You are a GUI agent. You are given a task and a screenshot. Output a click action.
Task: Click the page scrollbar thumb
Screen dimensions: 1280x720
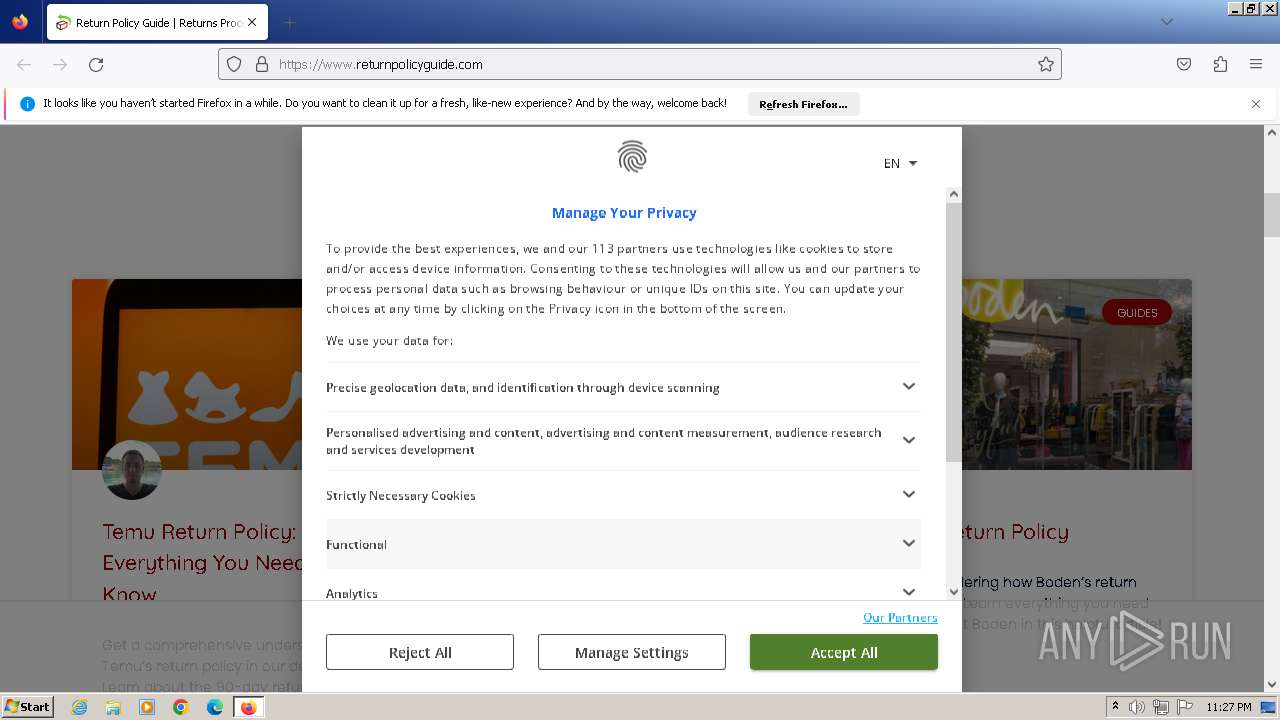[x=1272, y=213]
